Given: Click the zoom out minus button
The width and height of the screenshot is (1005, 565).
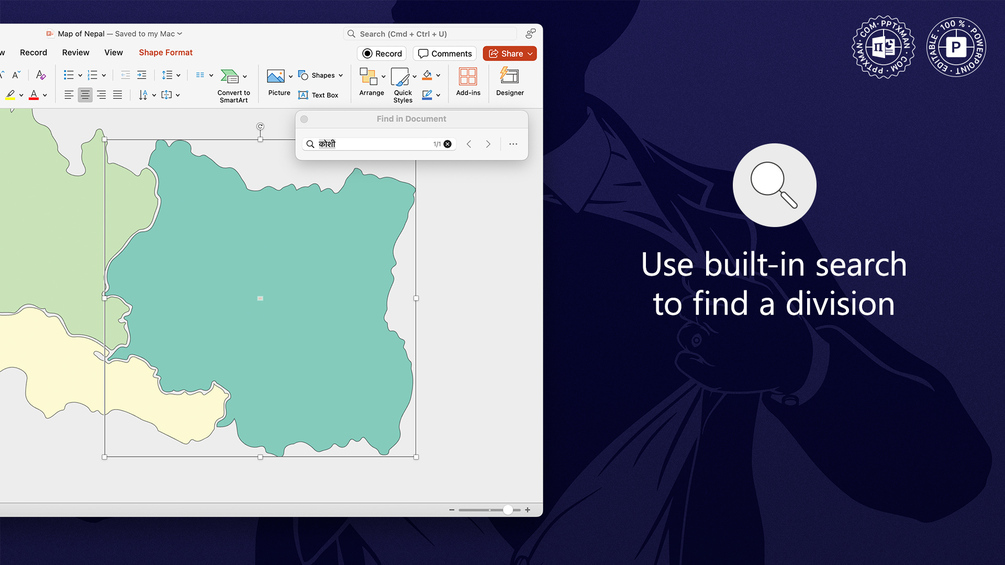Looking at the screenshot, I should pyautogui.click(x=452, y=510).
